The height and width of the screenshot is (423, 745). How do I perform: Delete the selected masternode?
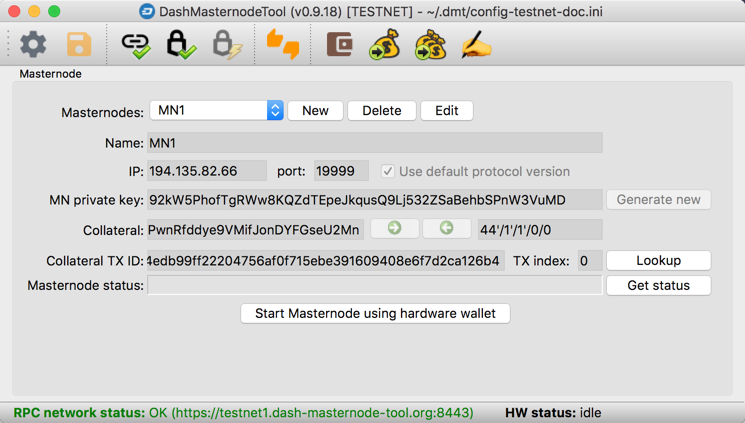tap(382, 111)
